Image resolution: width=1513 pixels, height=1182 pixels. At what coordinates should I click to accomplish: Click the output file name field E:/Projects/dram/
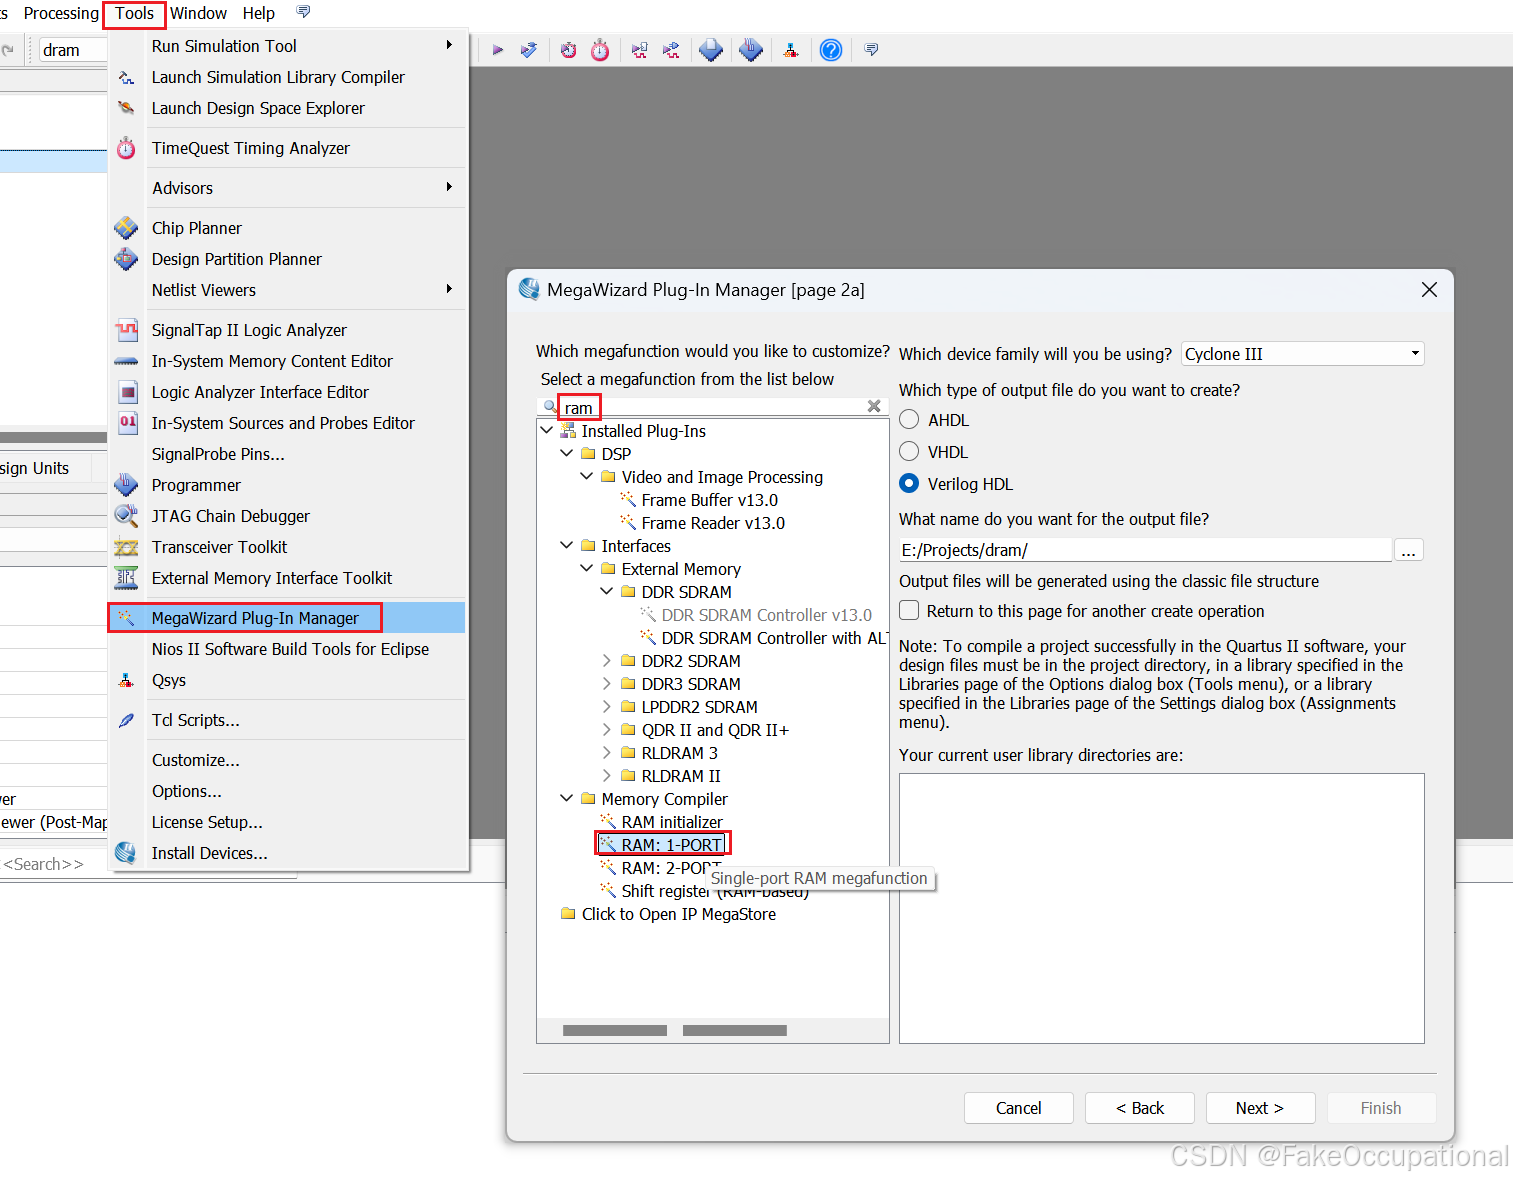pos(1145,550)
